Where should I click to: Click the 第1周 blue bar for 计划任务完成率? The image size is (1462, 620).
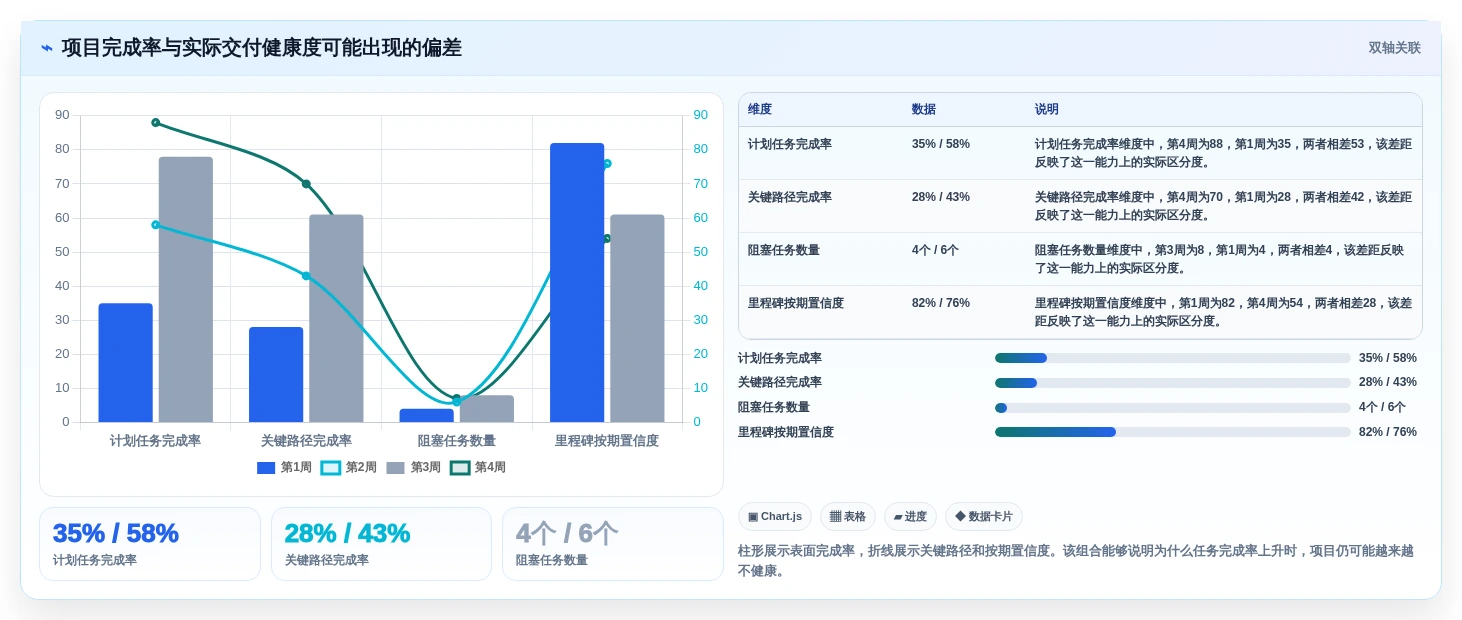tap(126, 363)
